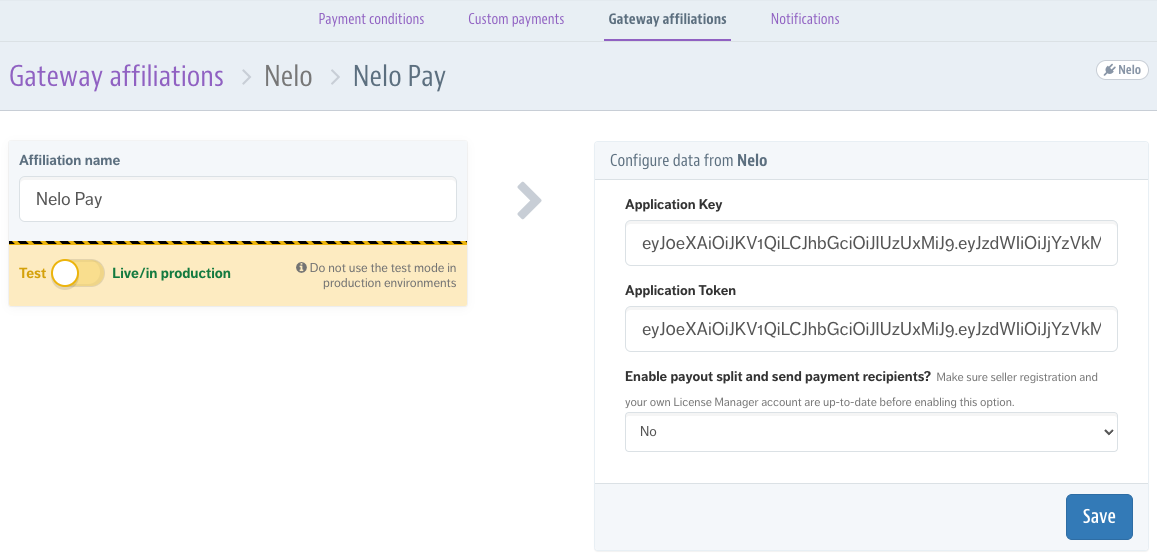Click the gray chevron arrow between panels
Screen dimensions: 1157x560
click(x=530, y=201)
